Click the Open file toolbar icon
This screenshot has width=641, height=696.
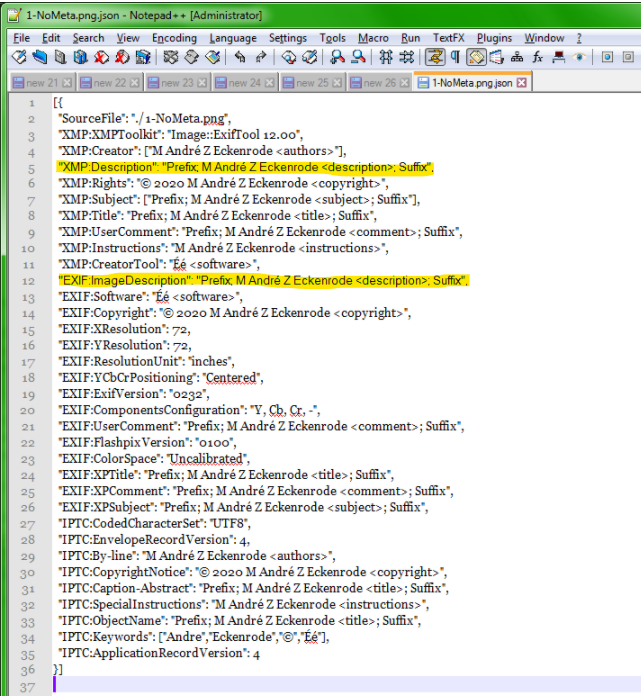[40, 57]
